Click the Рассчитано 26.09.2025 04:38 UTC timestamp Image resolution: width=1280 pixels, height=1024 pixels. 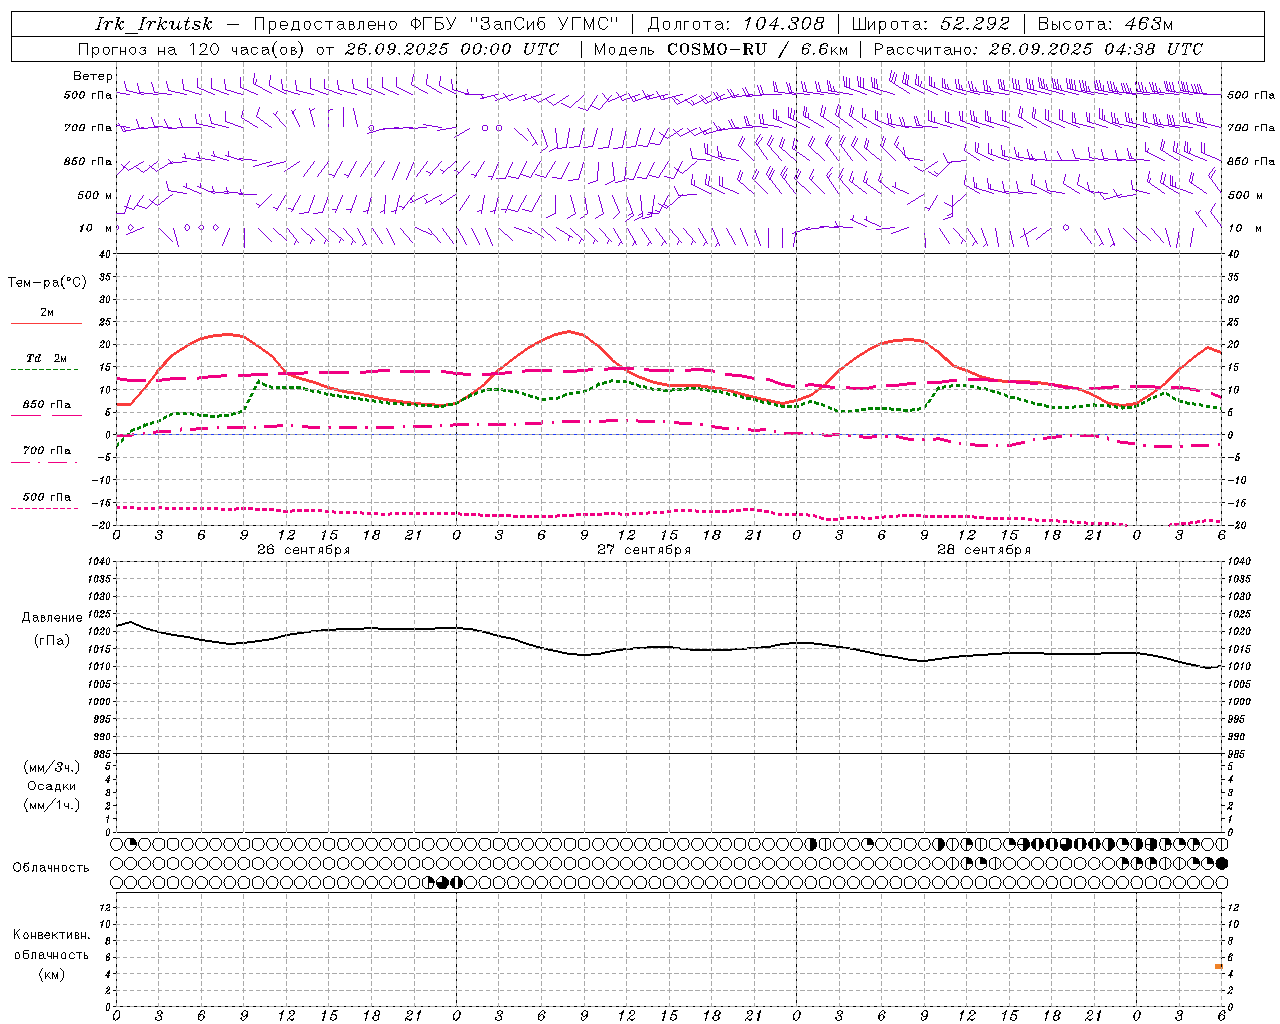tap(1038, 49)
